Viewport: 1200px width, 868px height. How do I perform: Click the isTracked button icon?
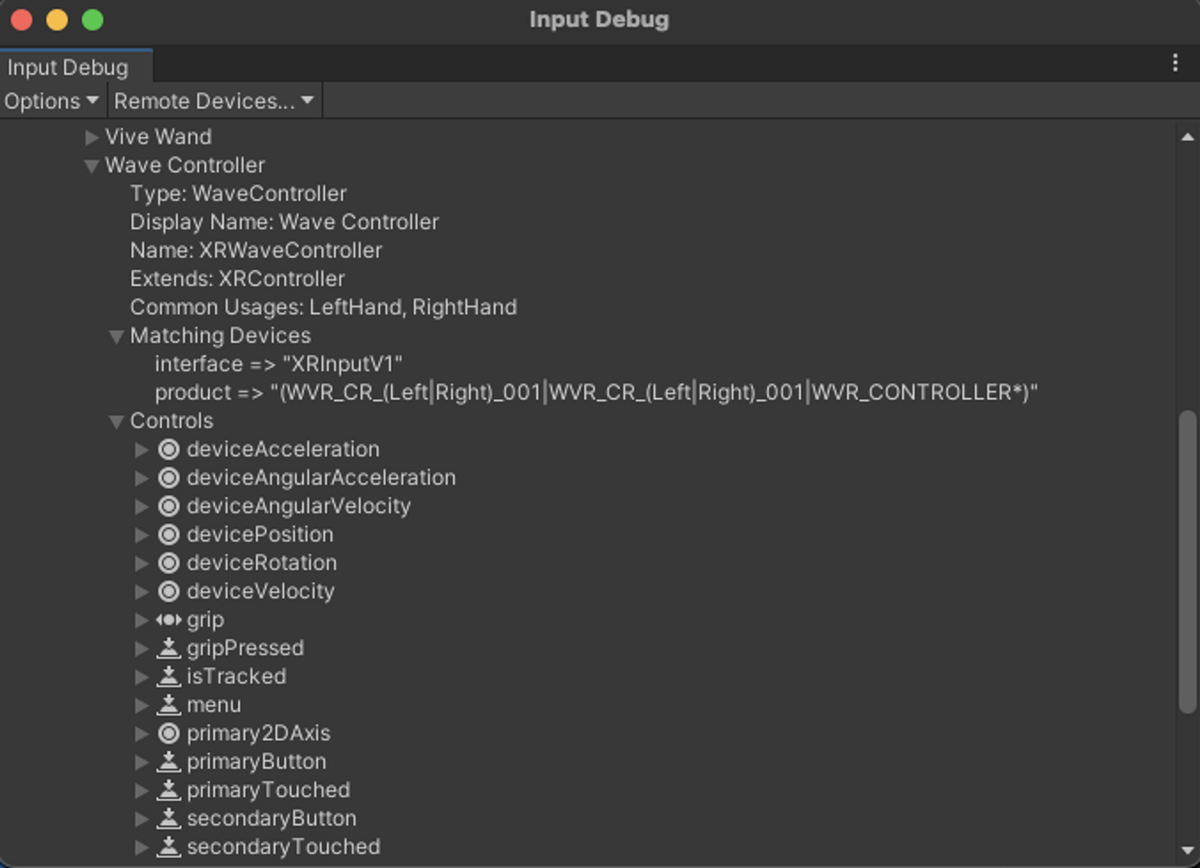pyautogui.click(x=168, y=676)
